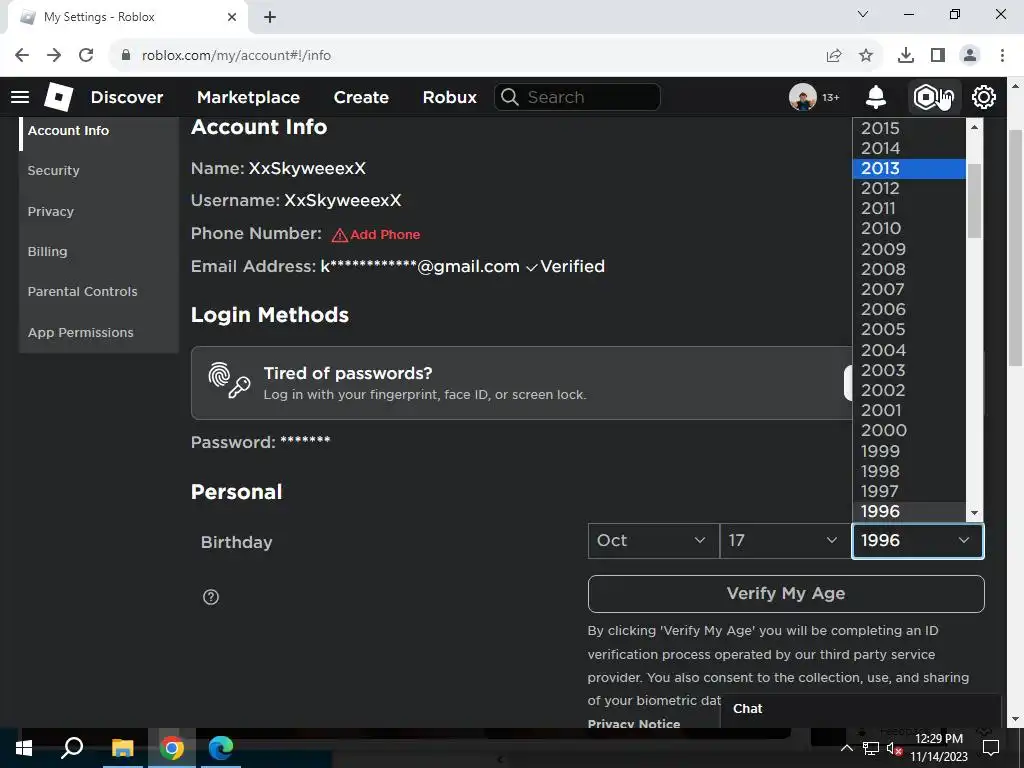The width and height of the screenshot is (1024, 768).
Task: Open the Chrome tab search chevron
Action: (x=863, y=14)
